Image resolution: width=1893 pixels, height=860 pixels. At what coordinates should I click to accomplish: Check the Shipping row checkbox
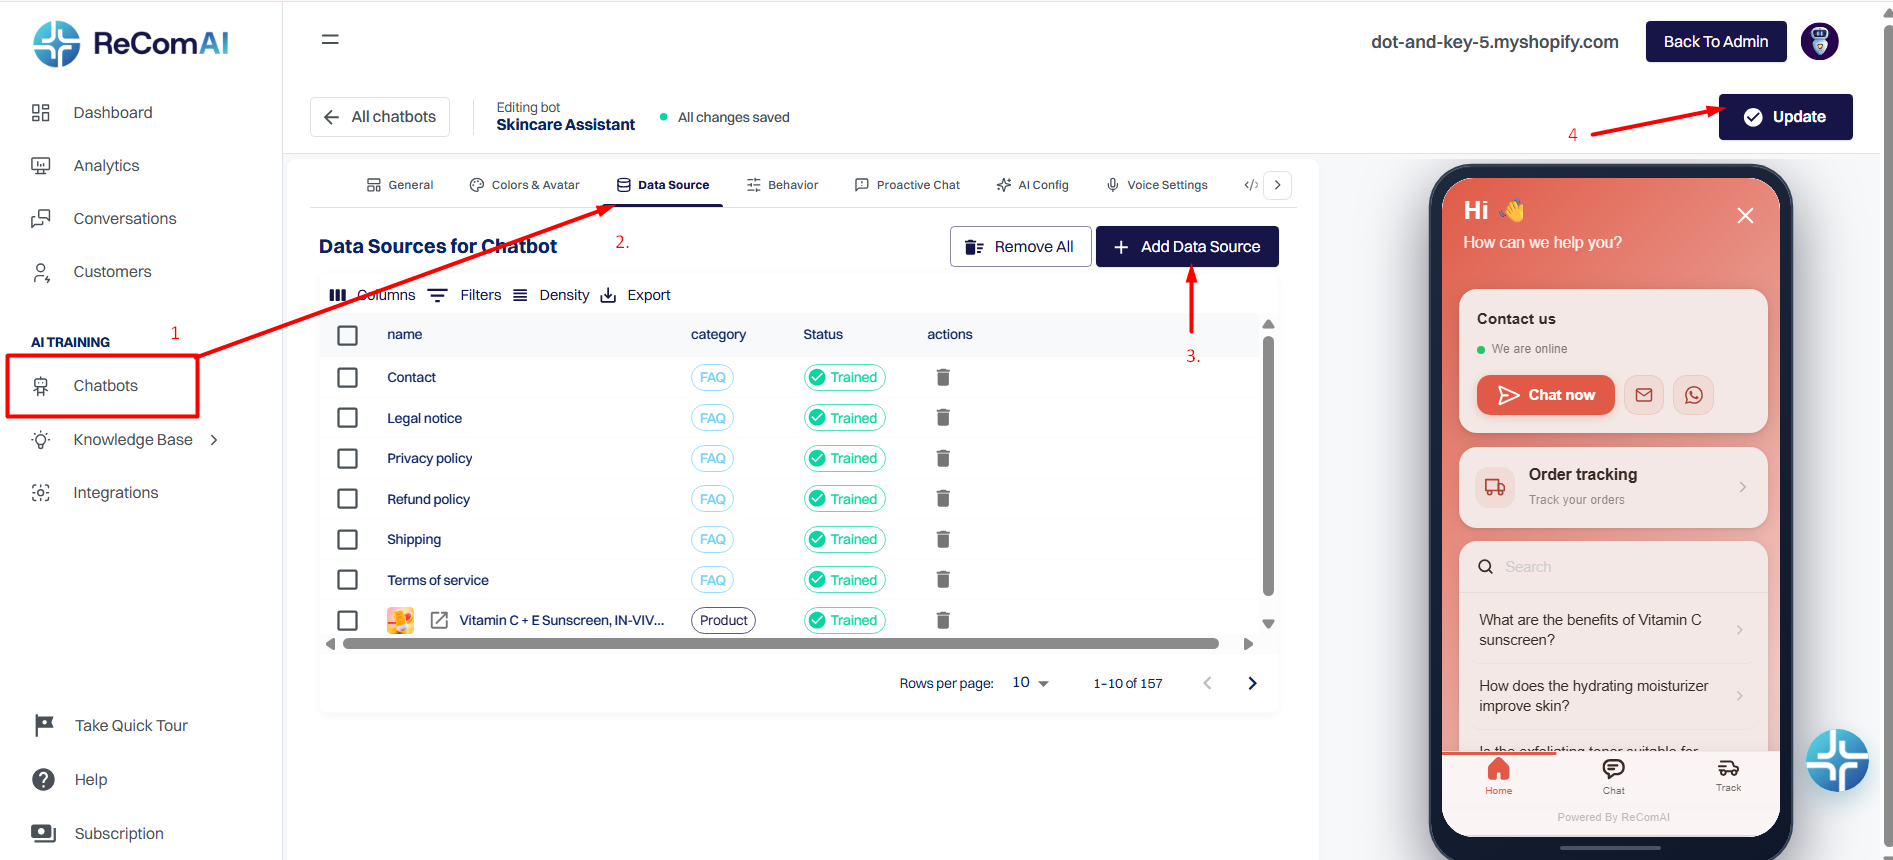coord(347,539)
